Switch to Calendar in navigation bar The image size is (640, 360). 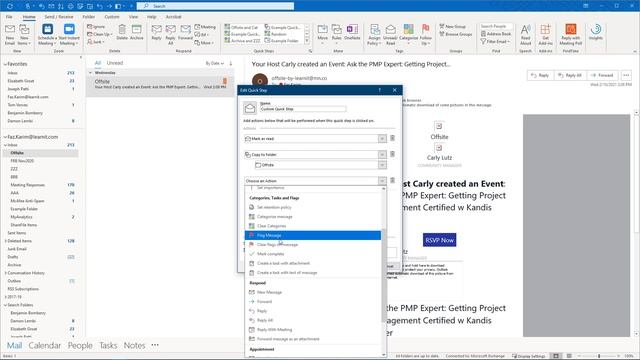(x=44, y=346)
